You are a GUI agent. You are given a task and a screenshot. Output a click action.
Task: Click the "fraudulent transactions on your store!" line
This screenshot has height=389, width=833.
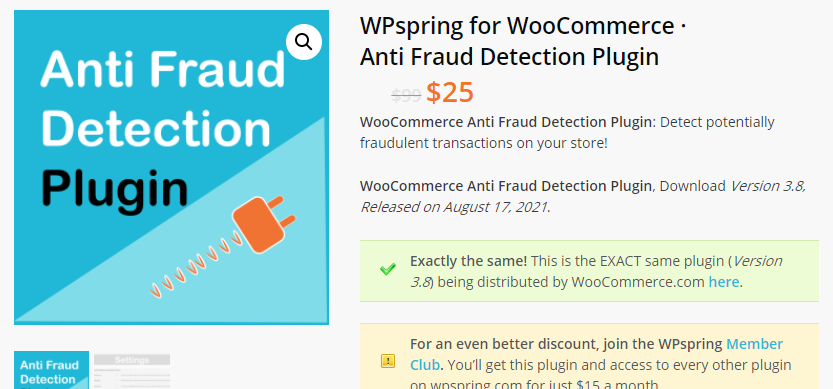click(483, 143)
